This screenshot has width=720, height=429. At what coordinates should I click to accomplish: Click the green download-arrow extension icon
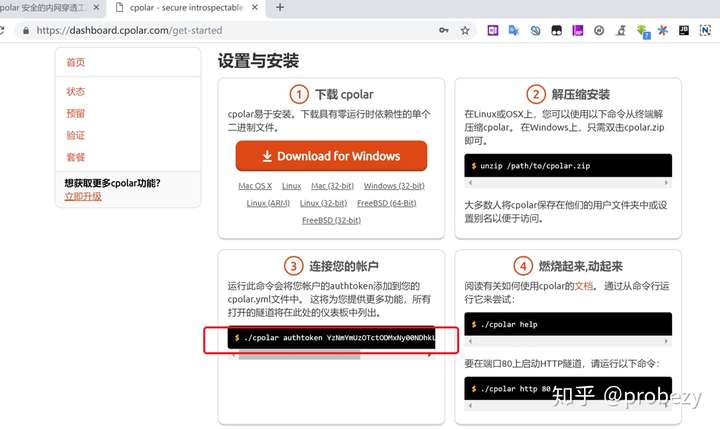click(643, 31)
